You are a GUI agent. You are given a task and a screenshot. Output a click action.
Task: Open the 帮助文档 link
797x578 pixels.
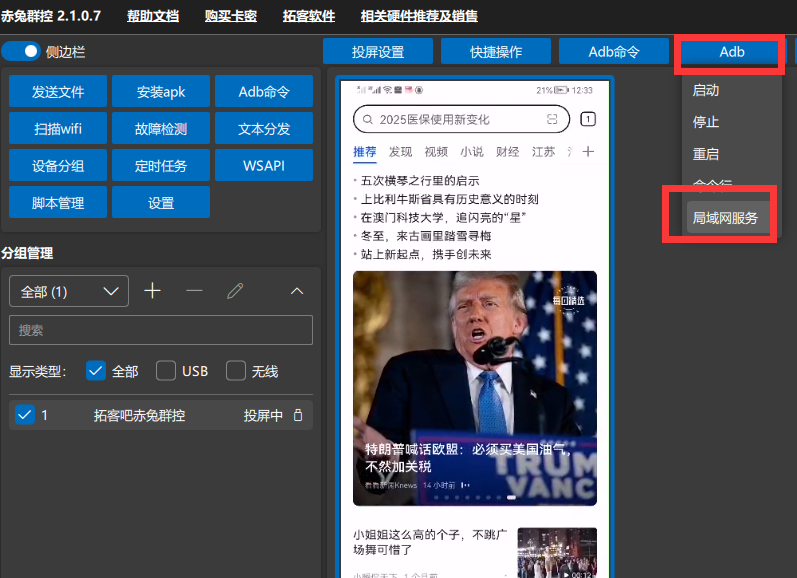point(153,16)
